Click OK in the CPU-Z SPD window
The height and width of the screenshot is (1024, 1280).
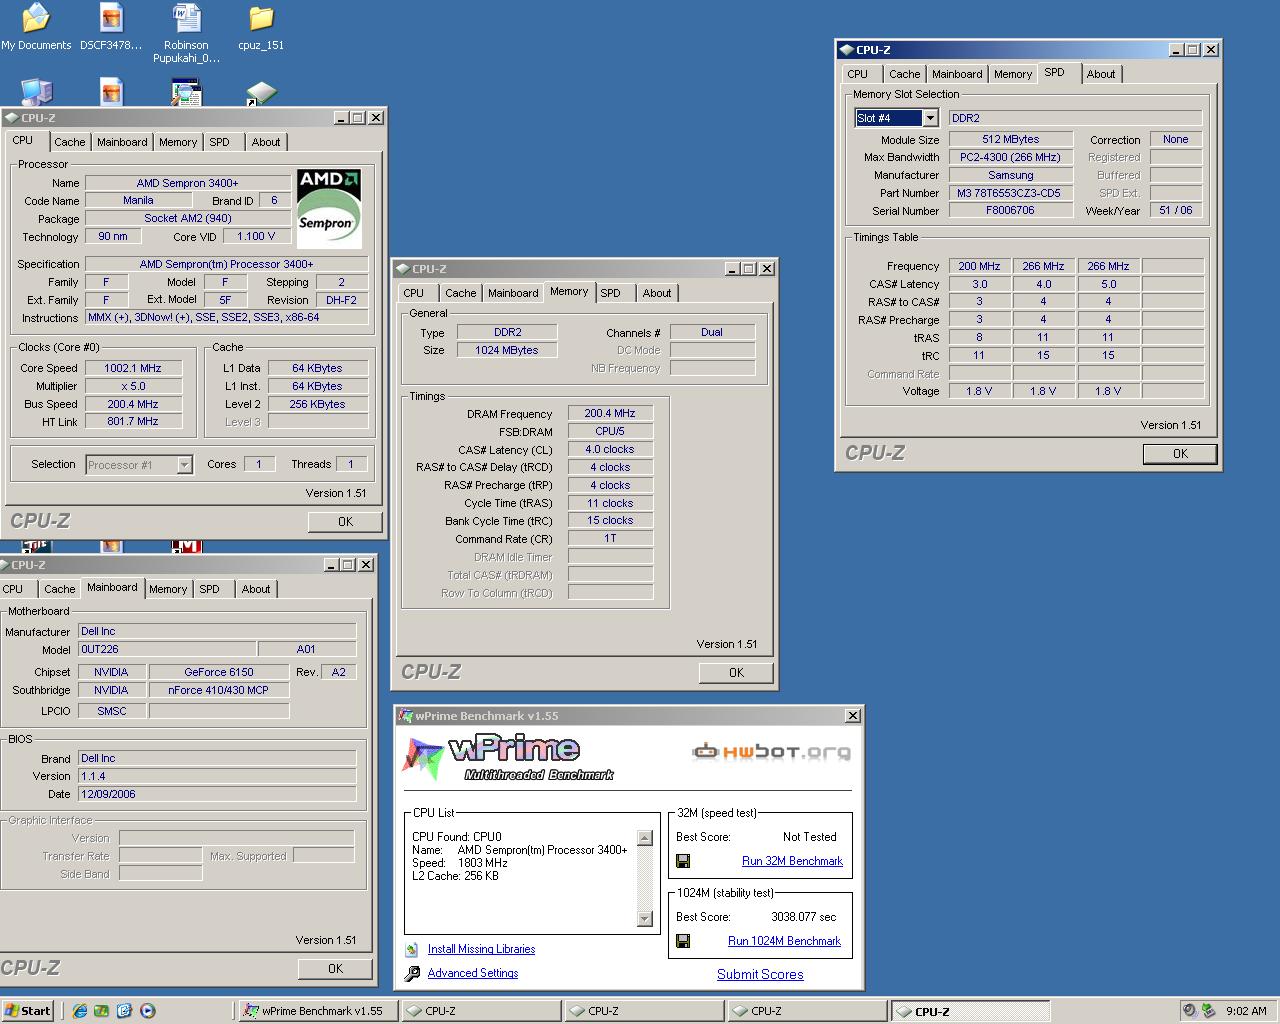coord(1180,453)
